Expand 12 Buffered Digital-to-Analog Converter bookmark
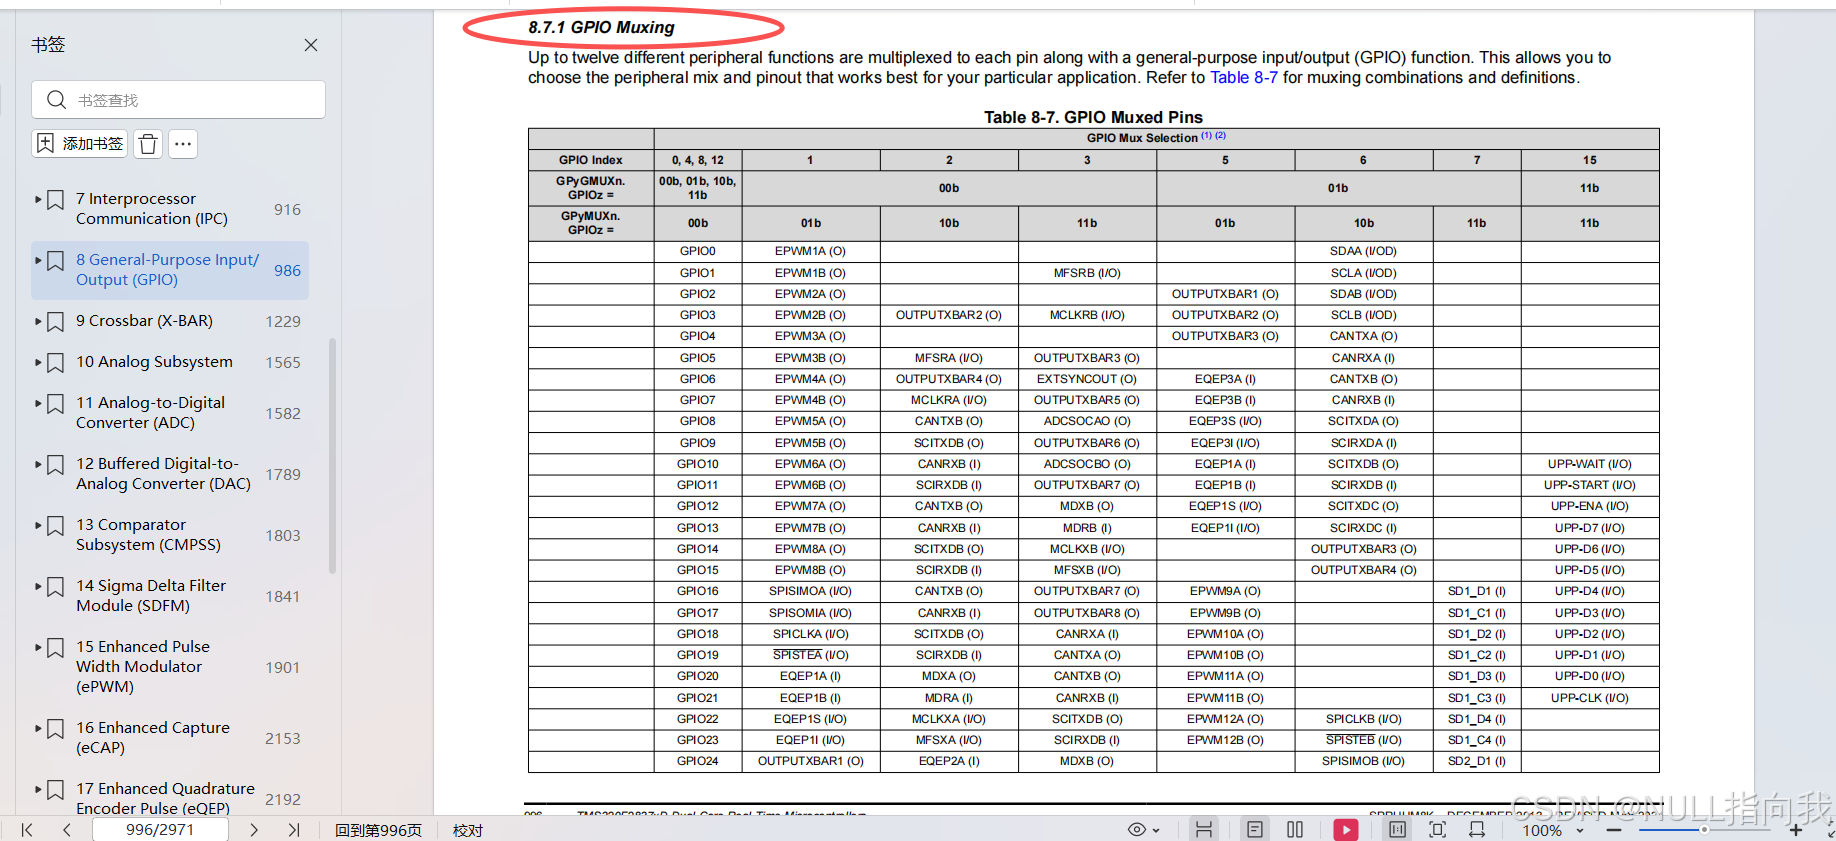This screenshot has height=841, width=1836. click(x=38, y=464)
